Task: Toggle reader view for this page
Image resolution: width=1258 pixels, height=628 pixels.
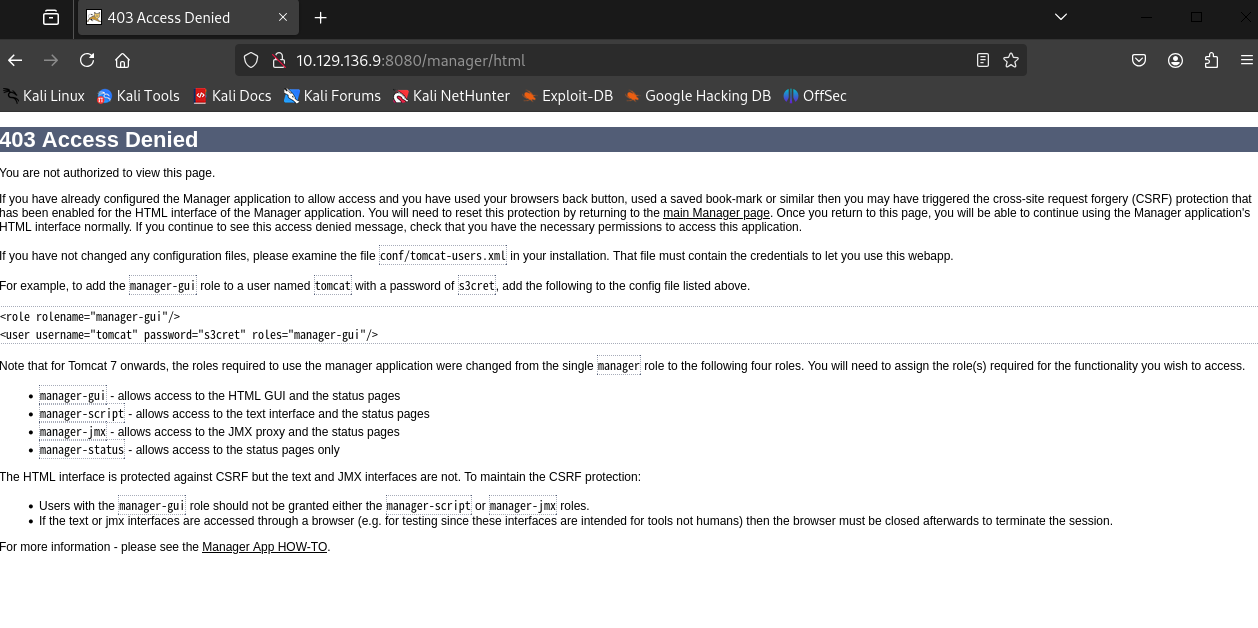Action: click(x=983, y=60)
